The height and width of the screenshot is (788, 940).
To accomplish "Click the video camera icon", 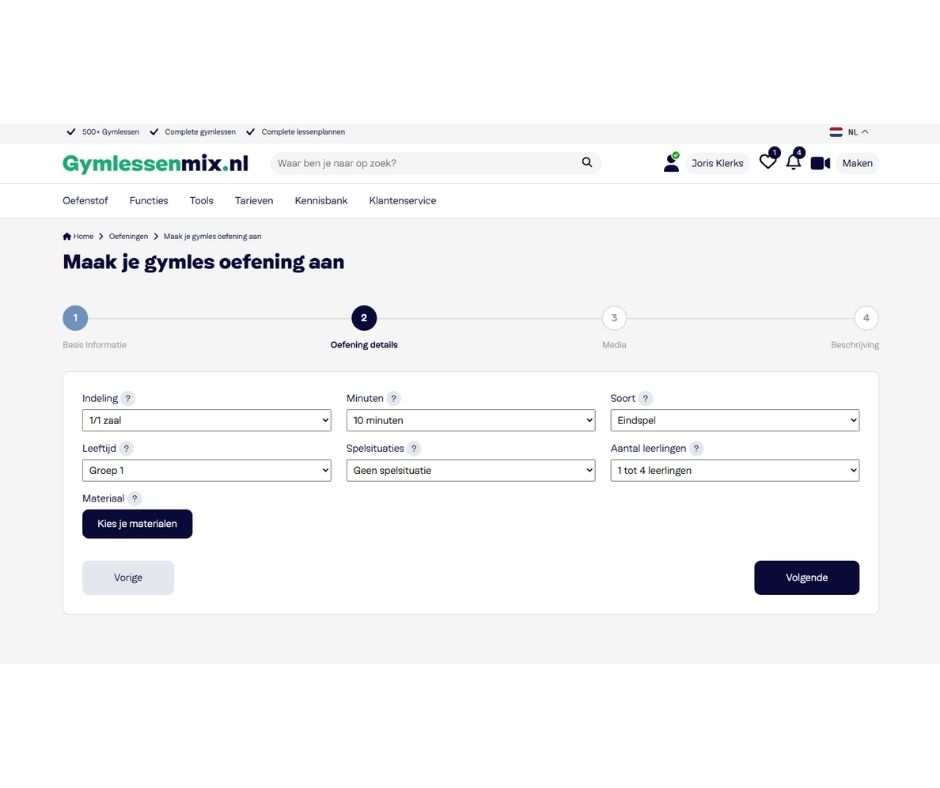I will (820, 163).
